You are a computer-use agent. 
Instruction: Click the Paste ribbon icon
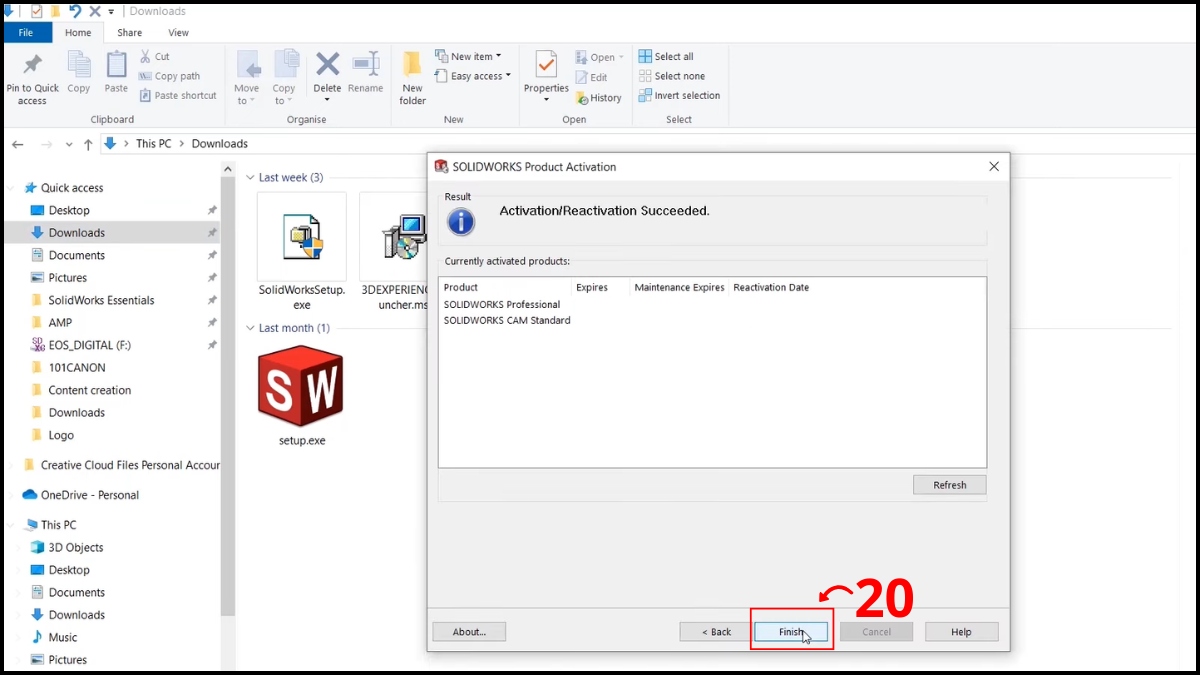click(116, 64)
